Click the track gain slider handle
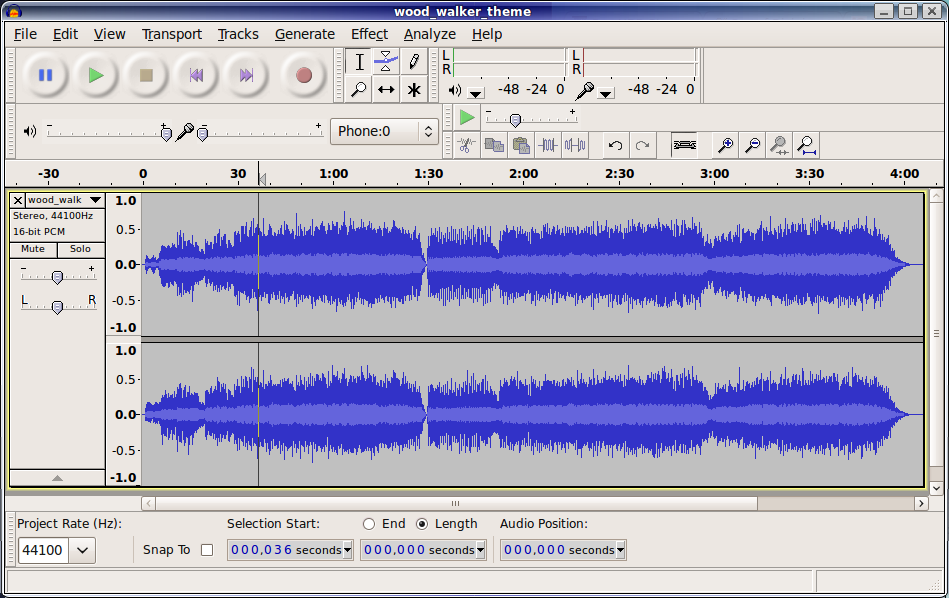The height and width of the screenshot is (598, 949). [x=57, y=277]
